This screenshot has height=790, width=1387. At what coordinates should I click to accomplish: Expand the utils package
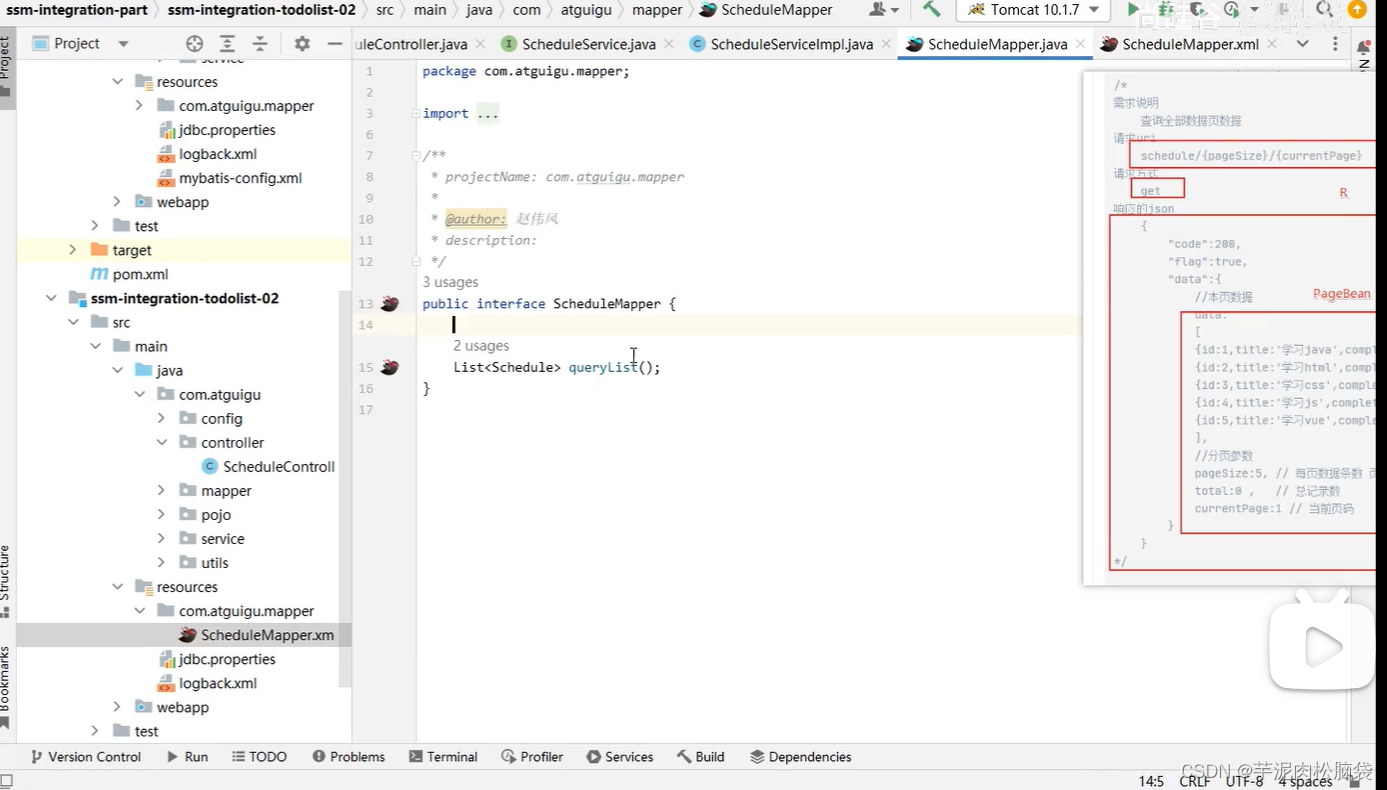161,562
